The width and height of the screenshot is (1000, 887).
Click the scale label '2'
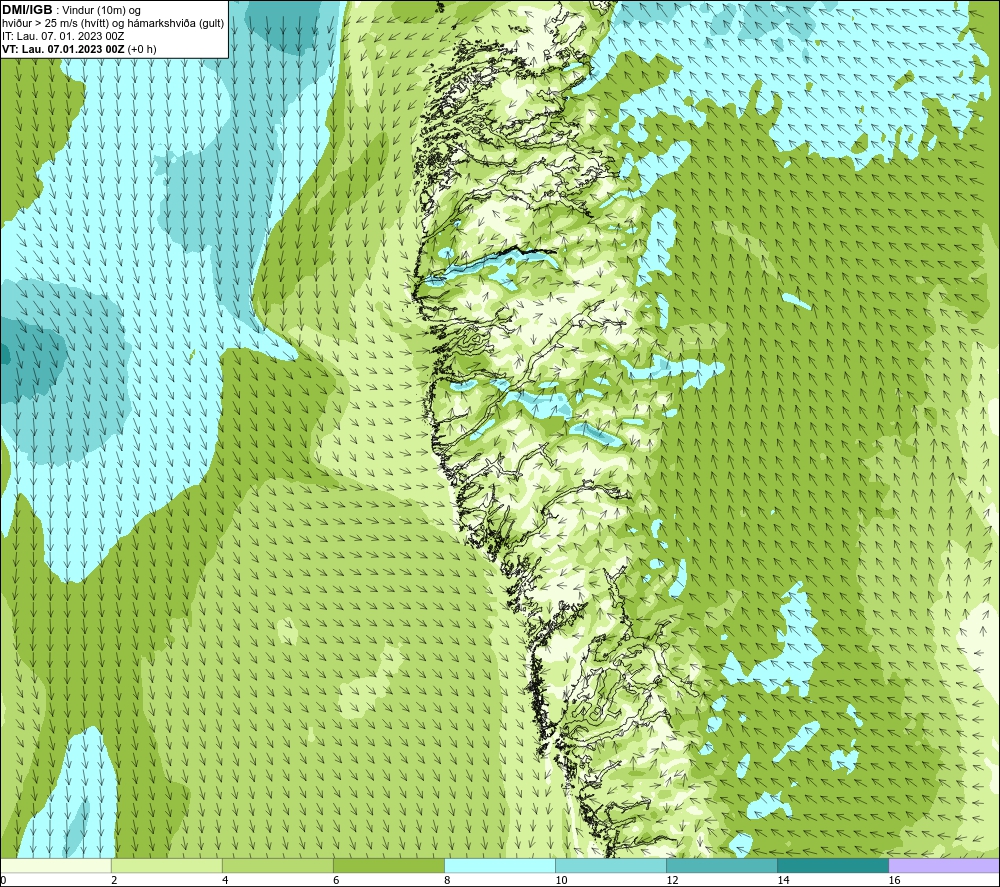click(x=114, y=880)
